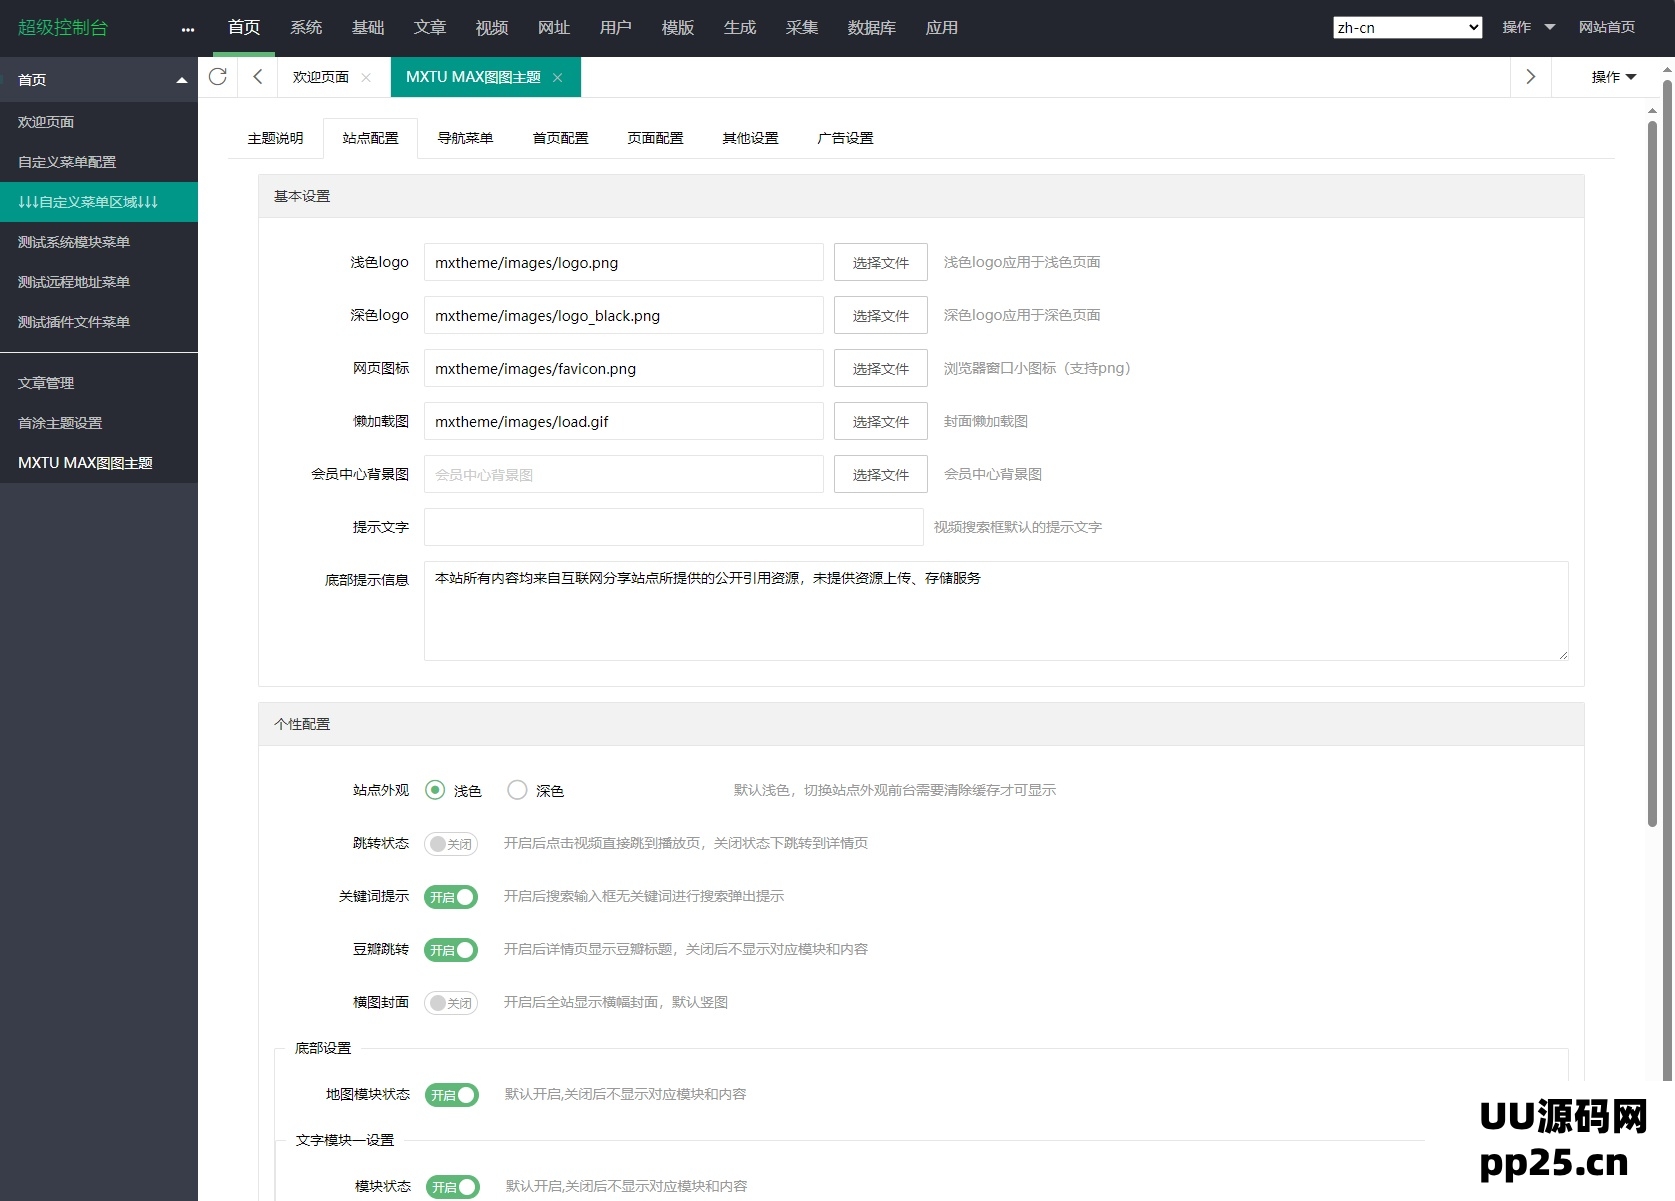
Task: Open the zh-cn language dropdown
Action: tap(1406, 27)
